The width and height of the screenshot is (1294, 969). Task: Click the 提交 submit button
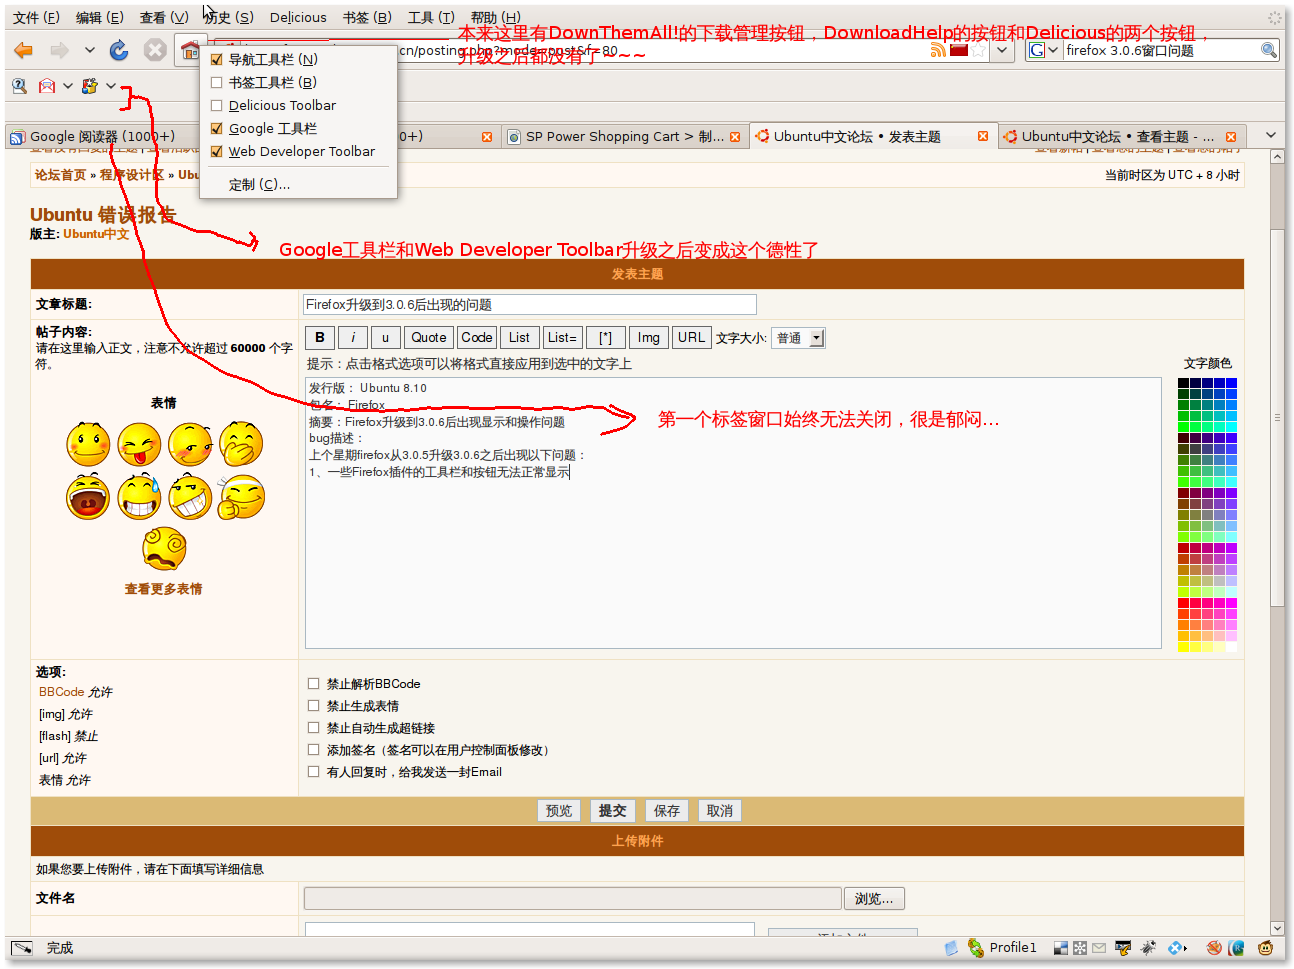click(612, 811)
